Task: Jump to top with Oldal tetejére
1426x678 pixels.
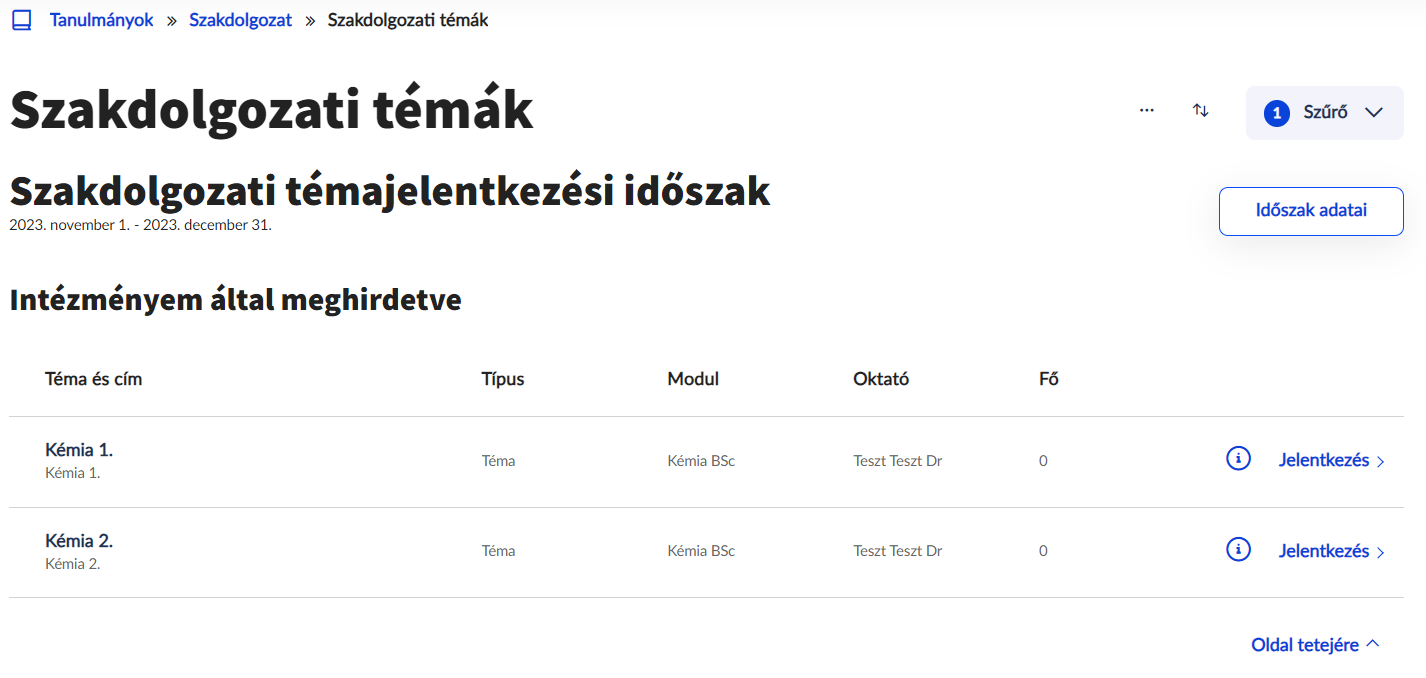Action: pyautogui.click(x=1304, y=645)
